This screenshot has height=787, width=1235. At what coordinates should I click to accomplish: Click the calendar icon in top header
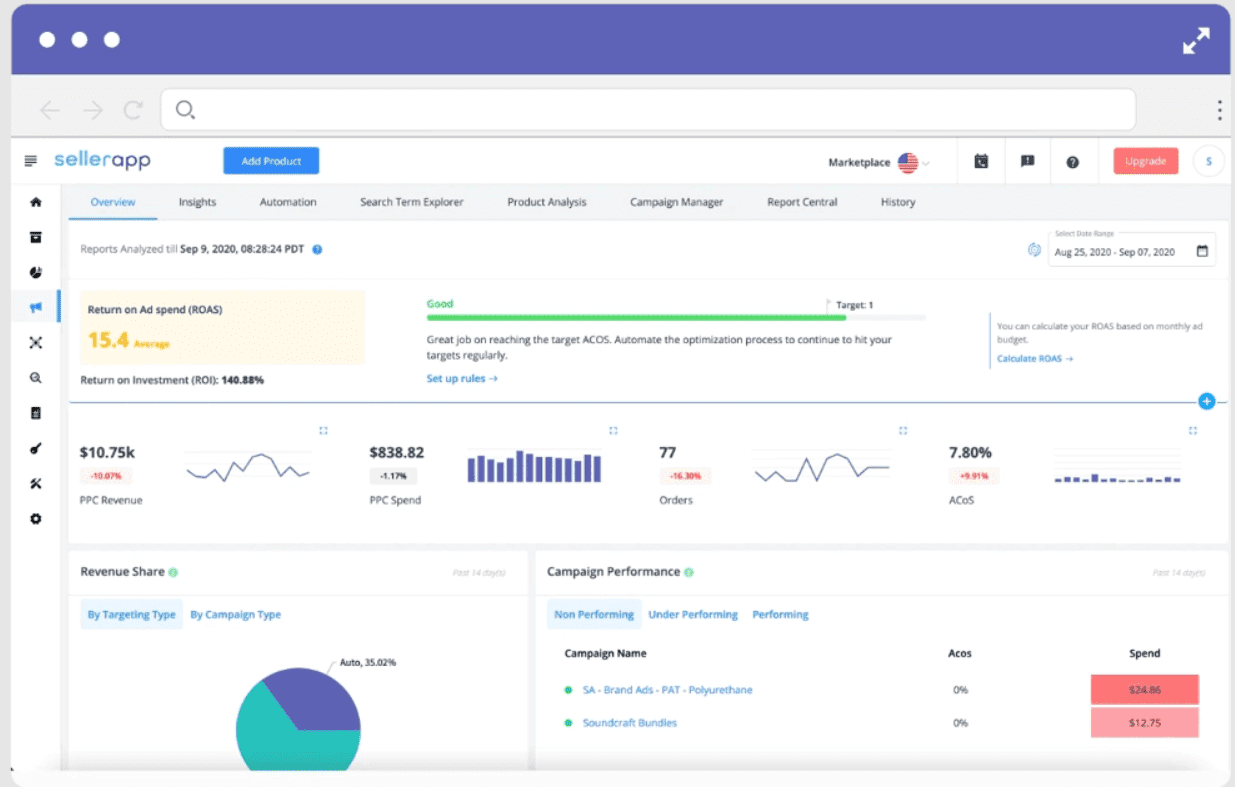981,162
